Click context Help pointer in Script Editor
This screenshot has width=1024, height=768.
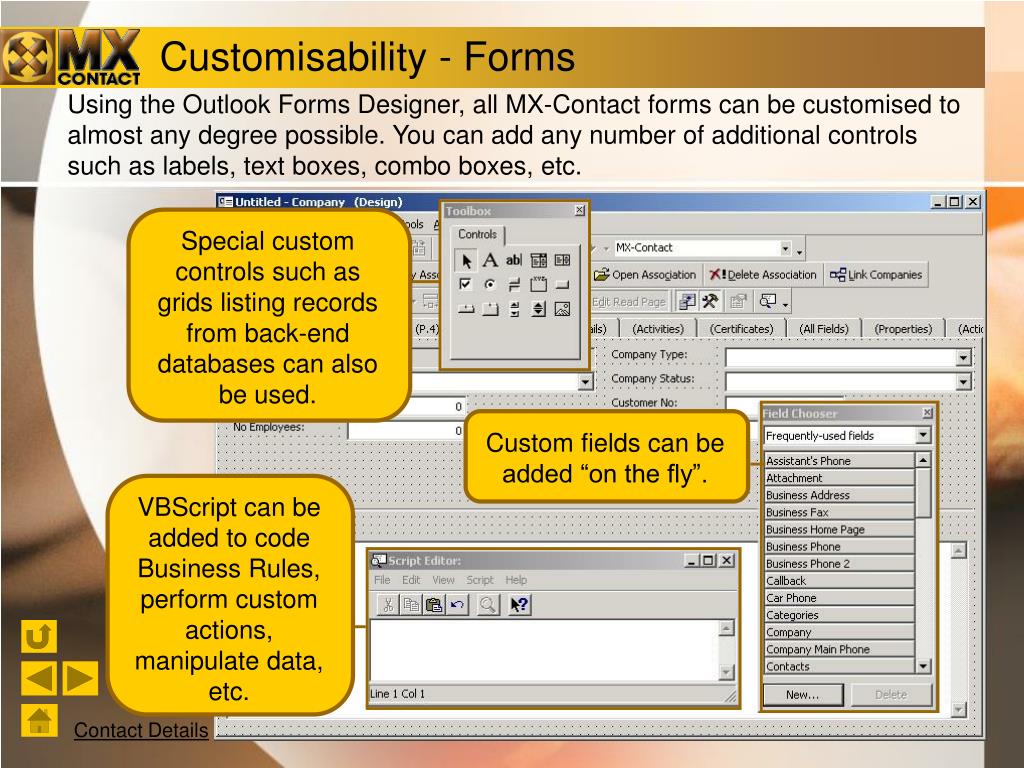(x=519, y=605)
